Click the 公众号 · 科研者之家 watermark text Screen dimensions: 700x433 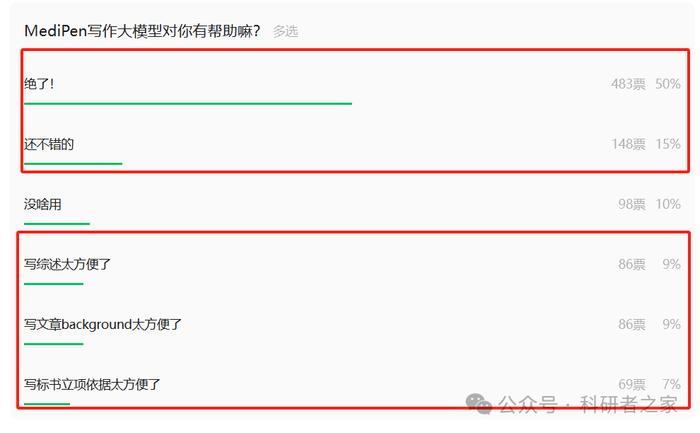pyautogui.click(x=588, y=404)
